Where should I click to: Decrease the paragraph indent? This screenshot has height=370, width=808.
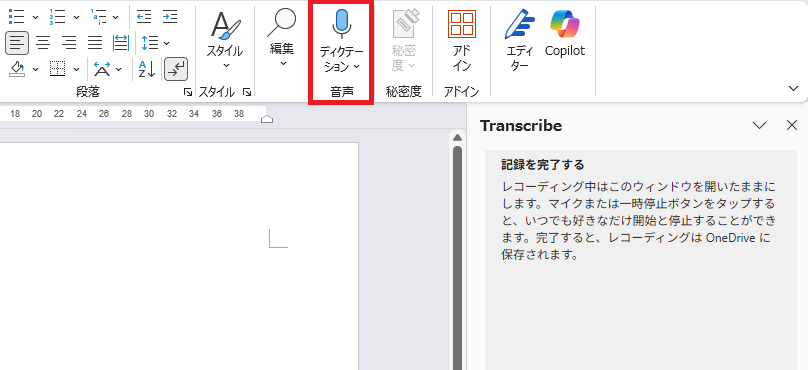click(144, 17)
